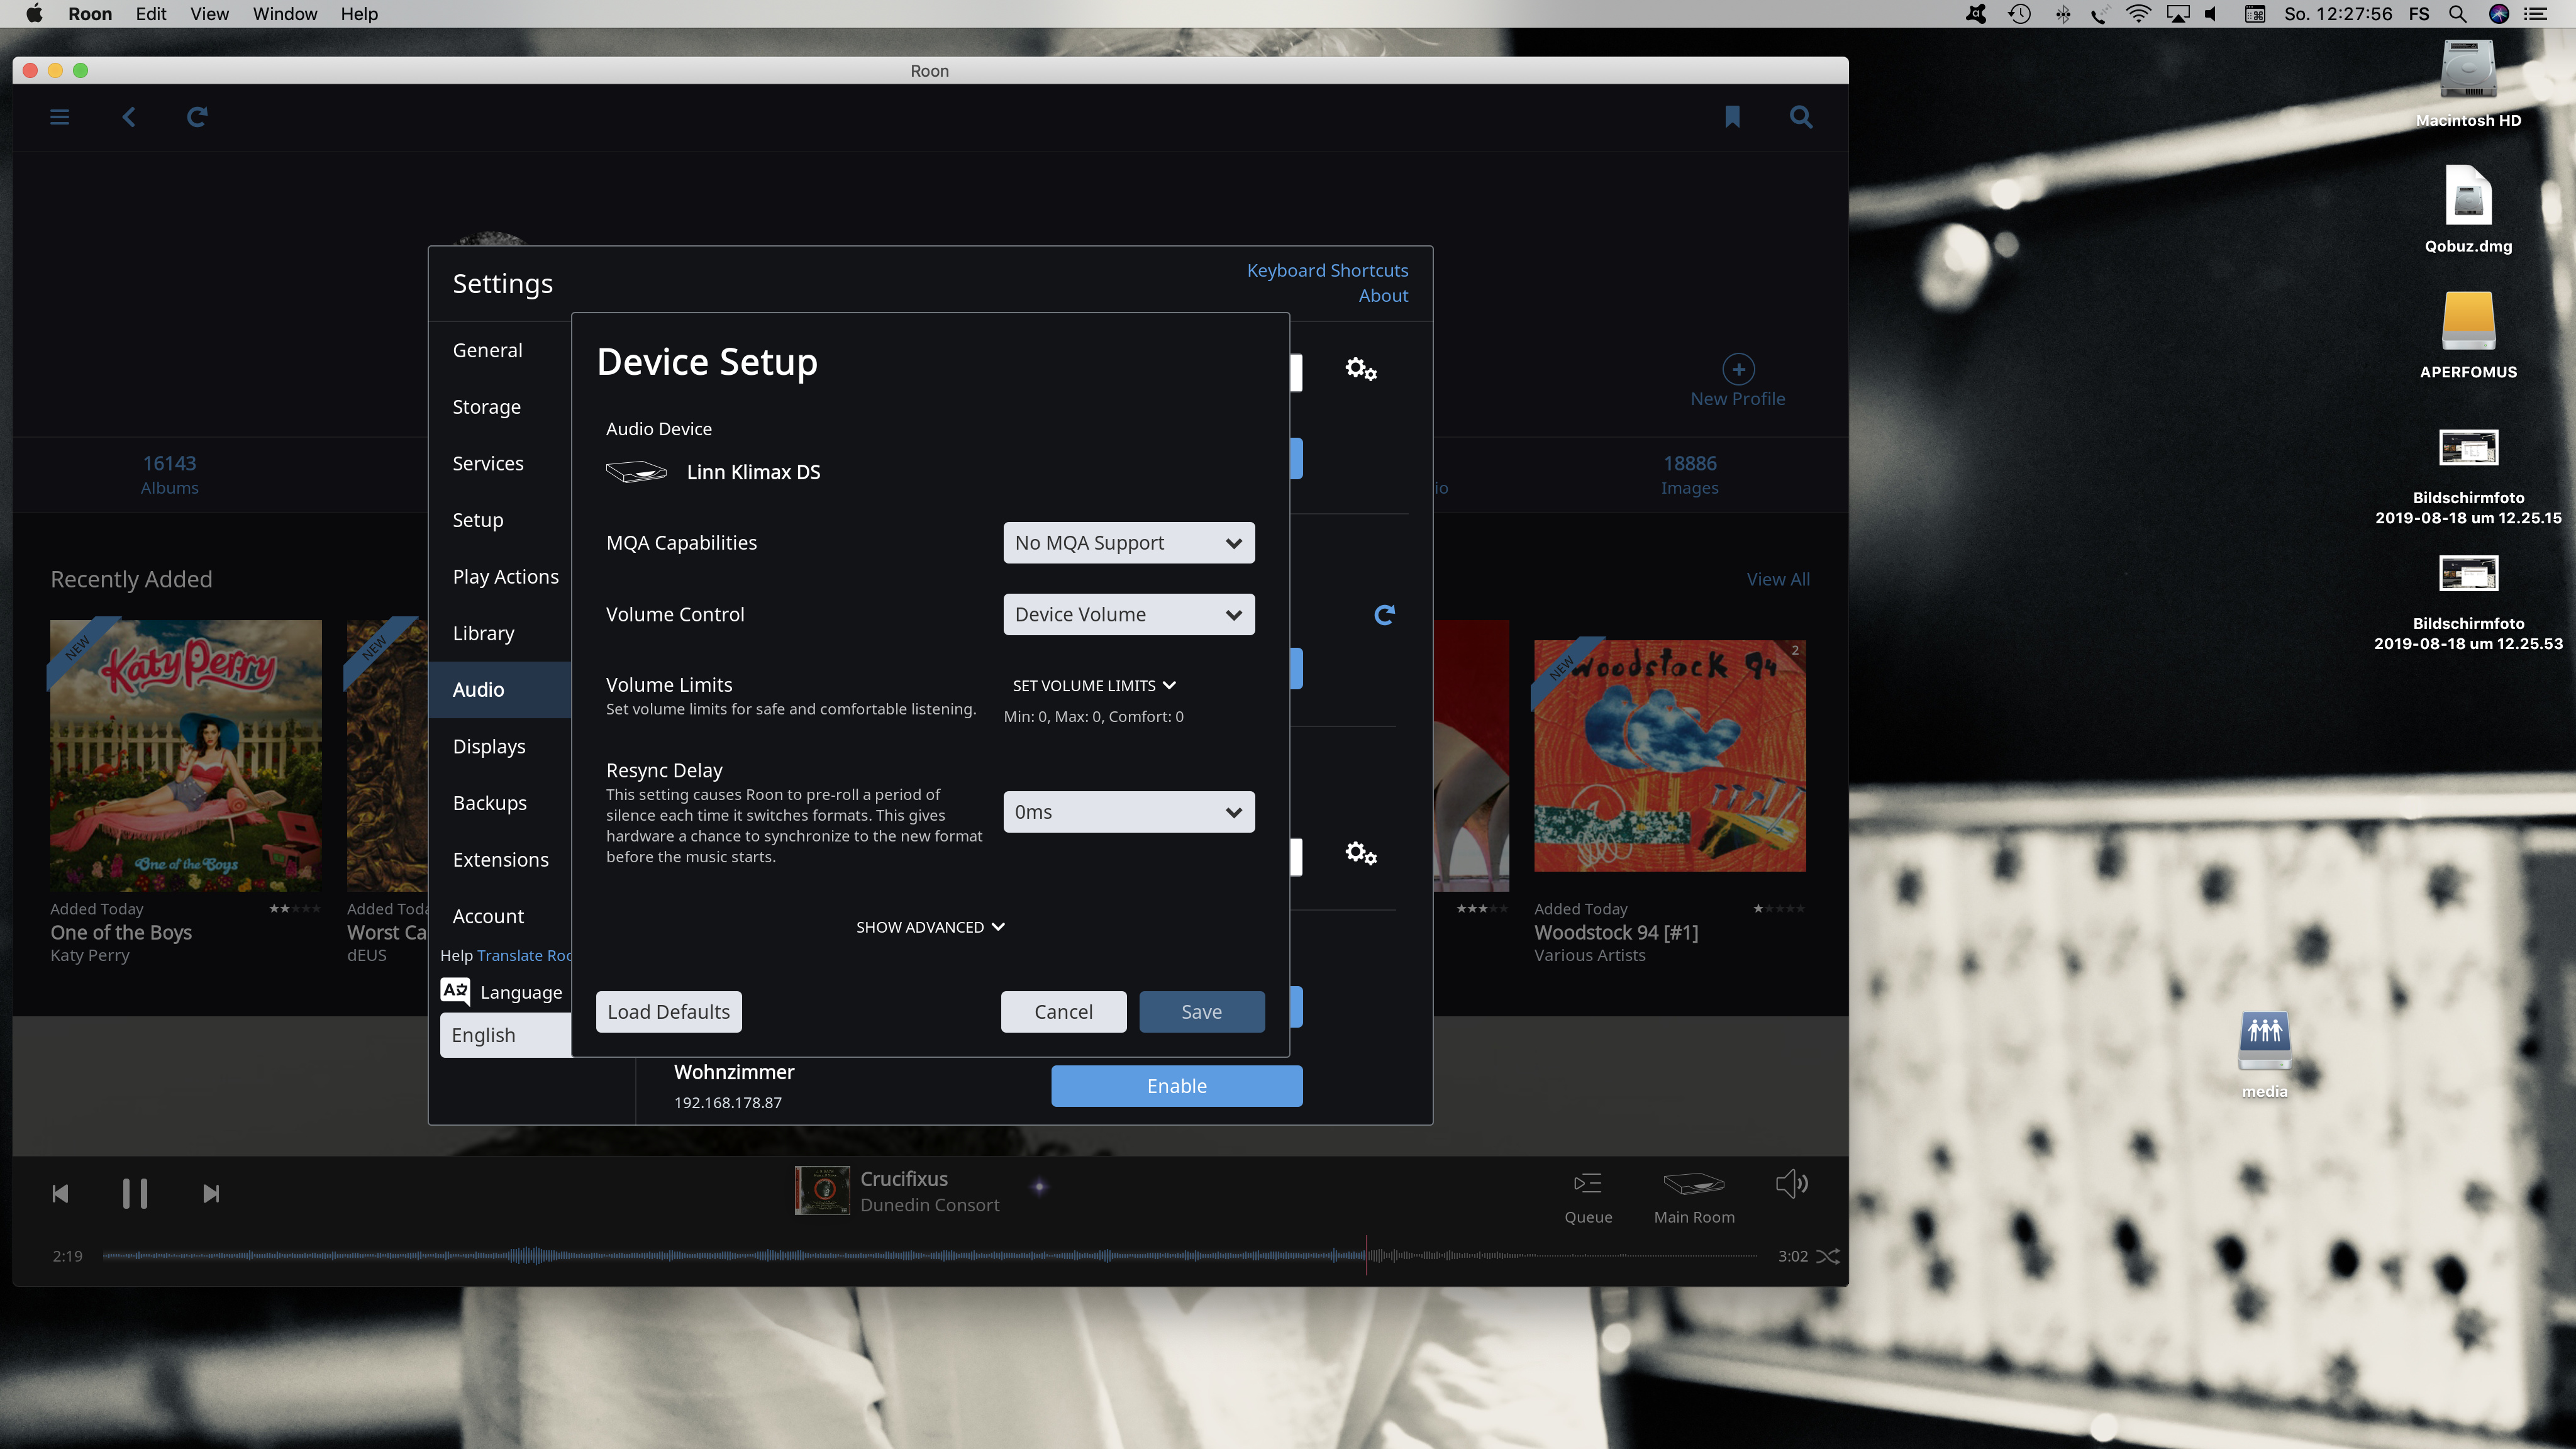Open the APERFOMUS drive icon
2576x1449 pixels.
point(2468,321)
